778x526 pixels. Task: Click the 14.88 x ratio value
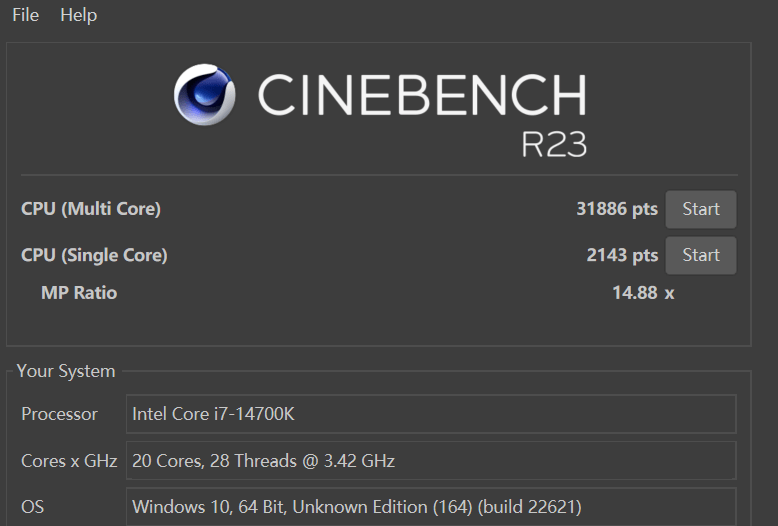pos(643,293)
